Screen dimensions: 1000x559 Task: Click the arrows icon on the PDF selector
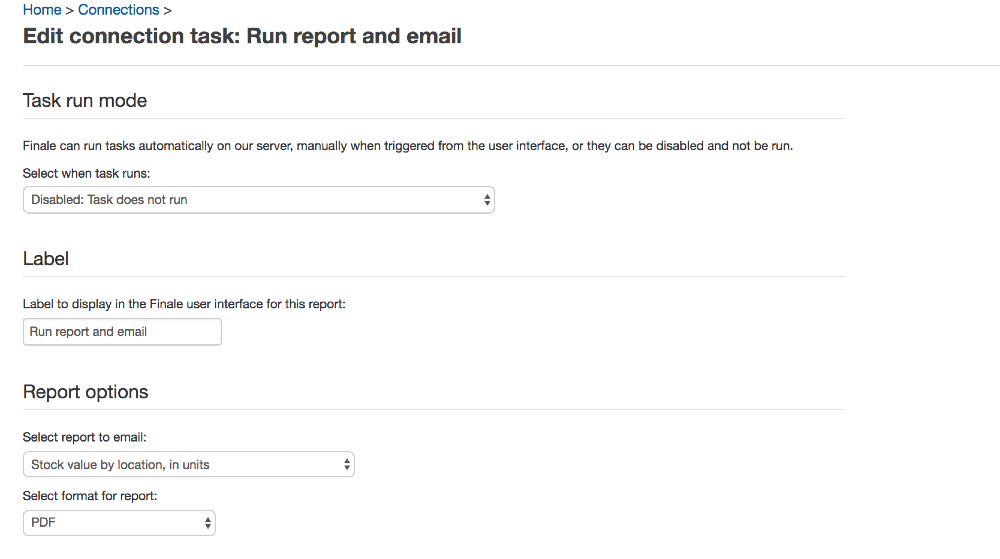point(207,523)
